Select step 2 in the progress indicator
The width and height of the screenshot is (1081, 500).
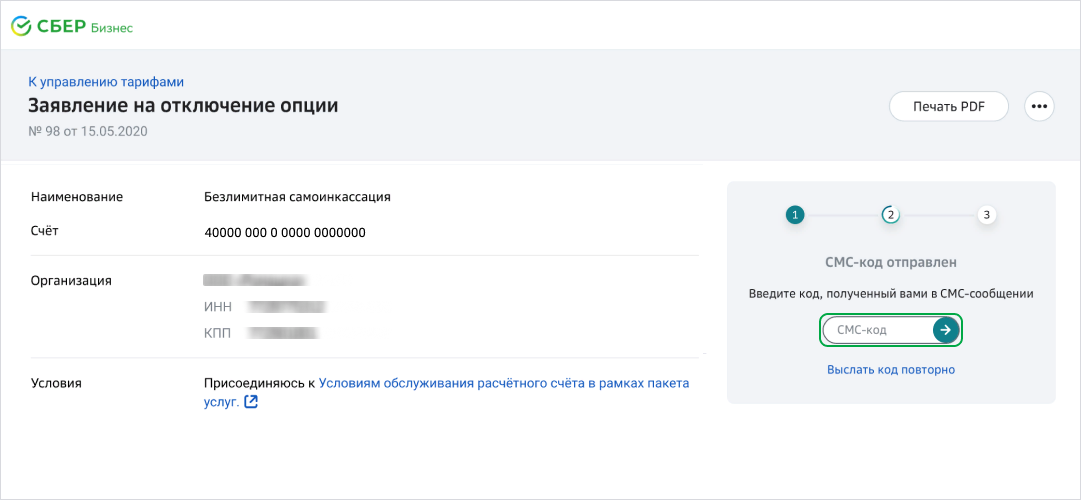[890, 215]
